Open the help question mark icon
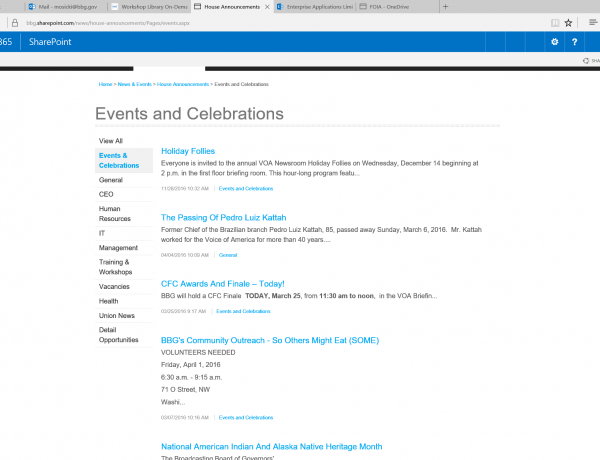Viewport: 600px width, 460px height. click(574, 42)
